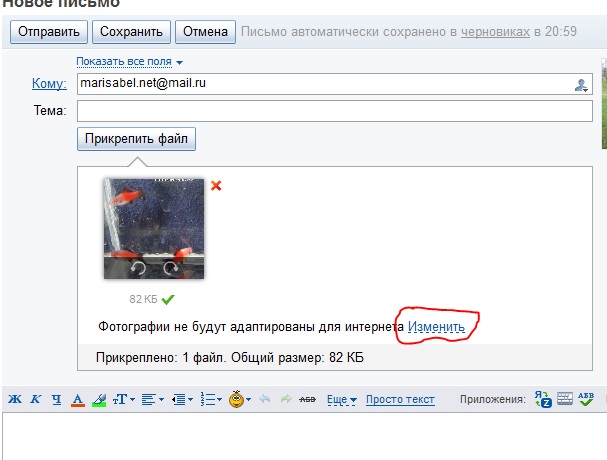Remove the attached fish photo

[x=216, y=185]
